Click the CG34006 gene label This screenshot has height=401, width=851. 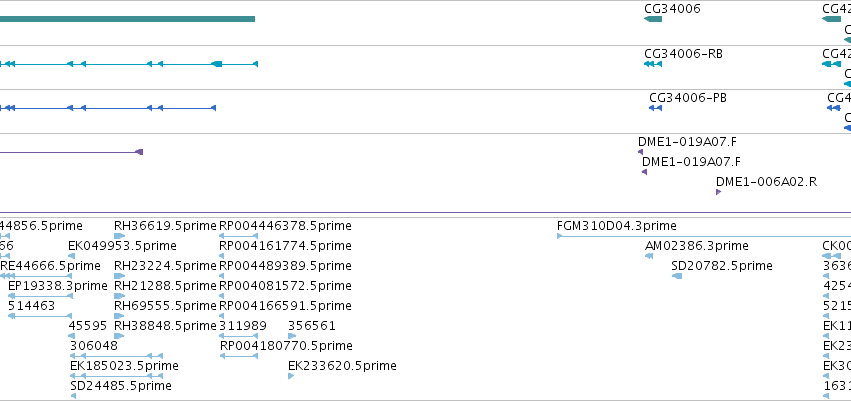(672, 8)
